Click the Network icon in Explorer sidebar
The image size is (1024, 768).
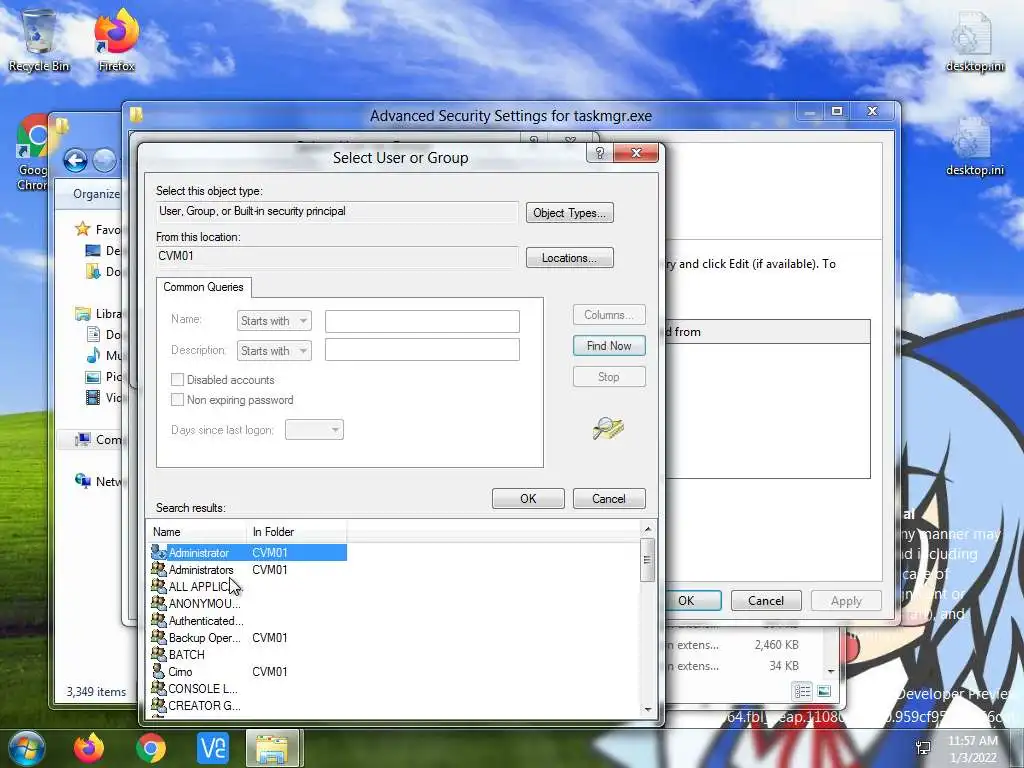(x=82, y=481)
